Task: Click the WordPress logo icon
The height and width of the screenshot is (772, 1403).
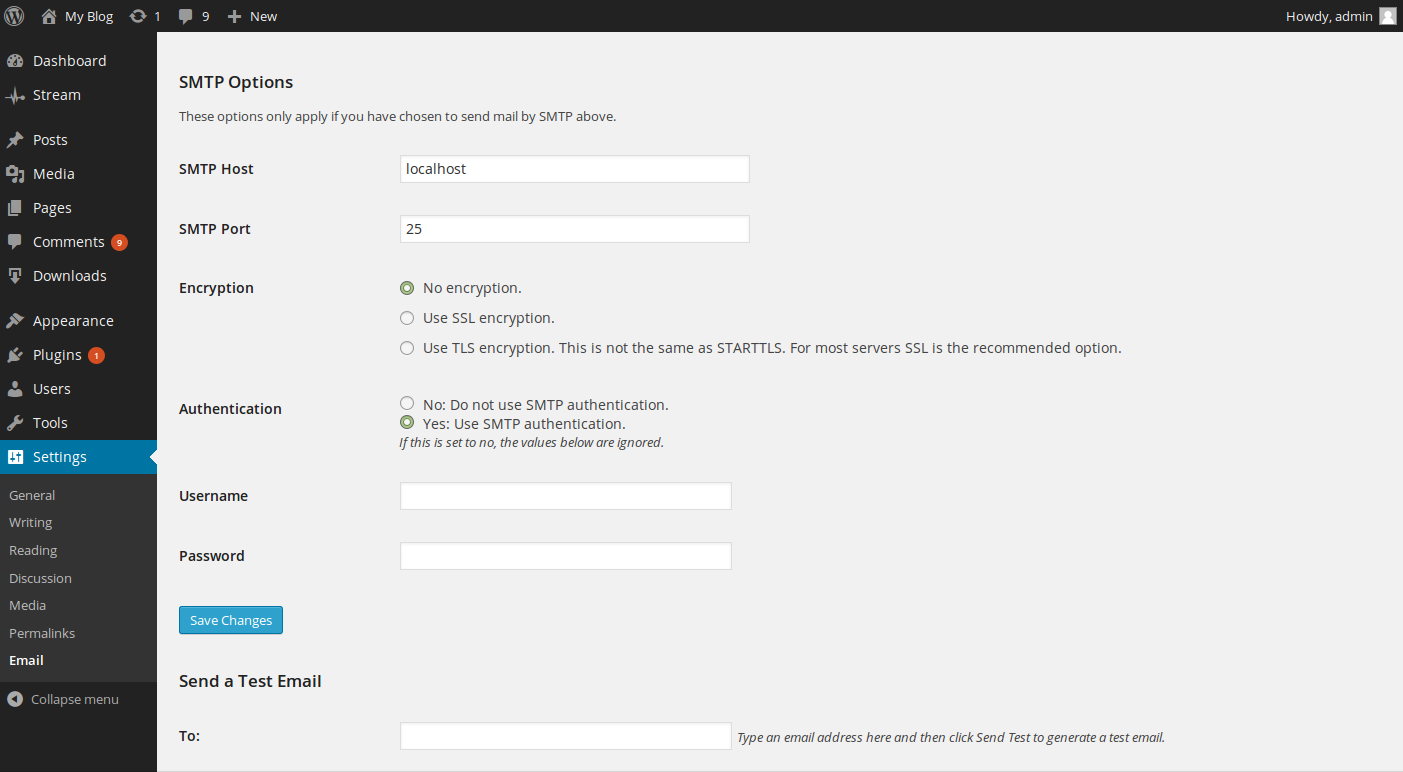Action: (14, 16)
